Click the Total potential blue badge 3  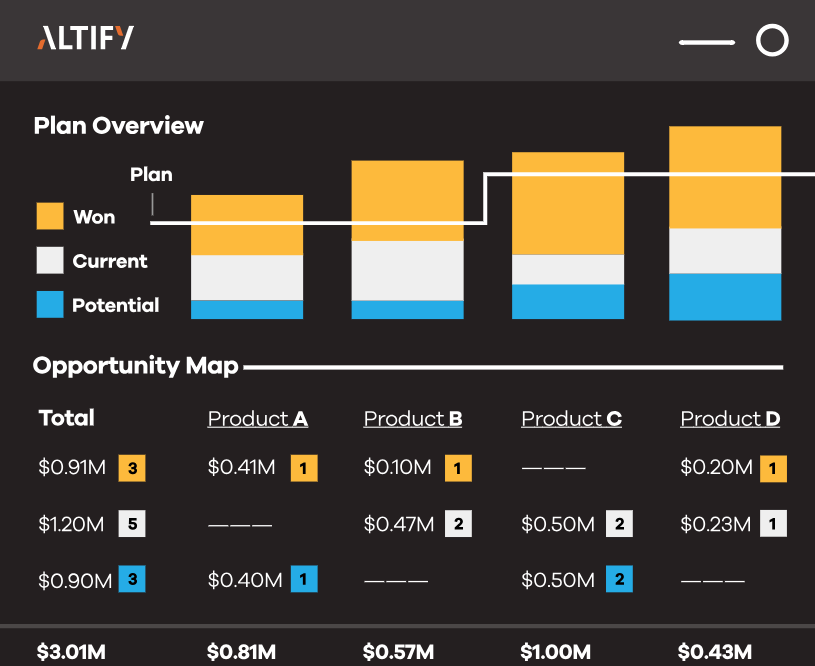pos(132,579)
